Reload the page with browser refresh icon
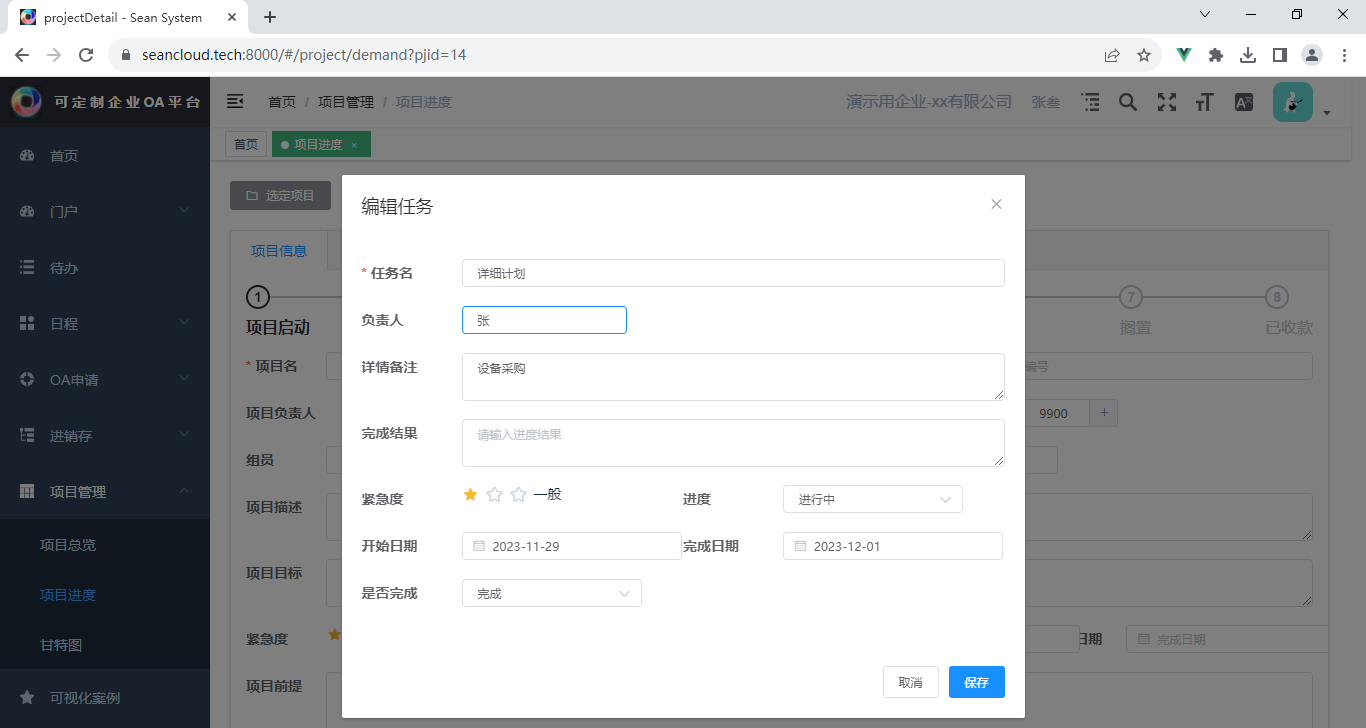The width and height of the screenshot is (1366, 728). click(86, 55)
